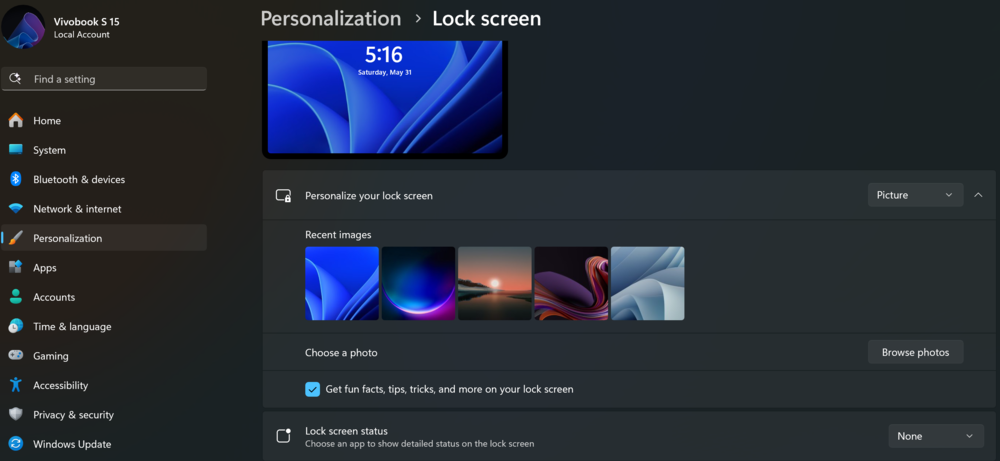1000x461 pixels.
Task: Click the search magnifier icon
Action: (15, 79)
